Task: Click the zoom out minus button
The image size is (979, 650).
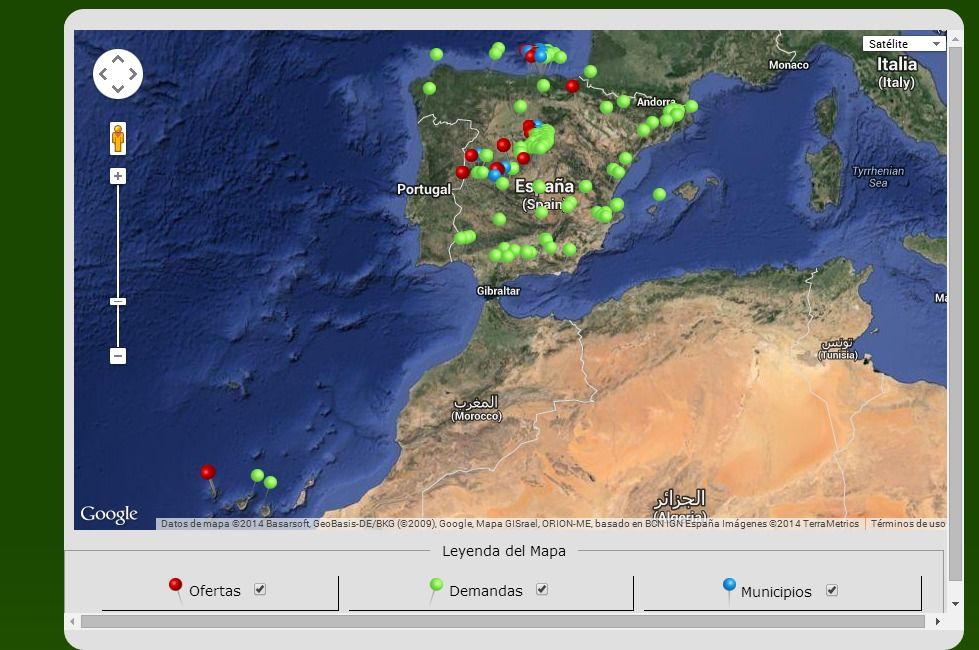Action: [118, 355]
